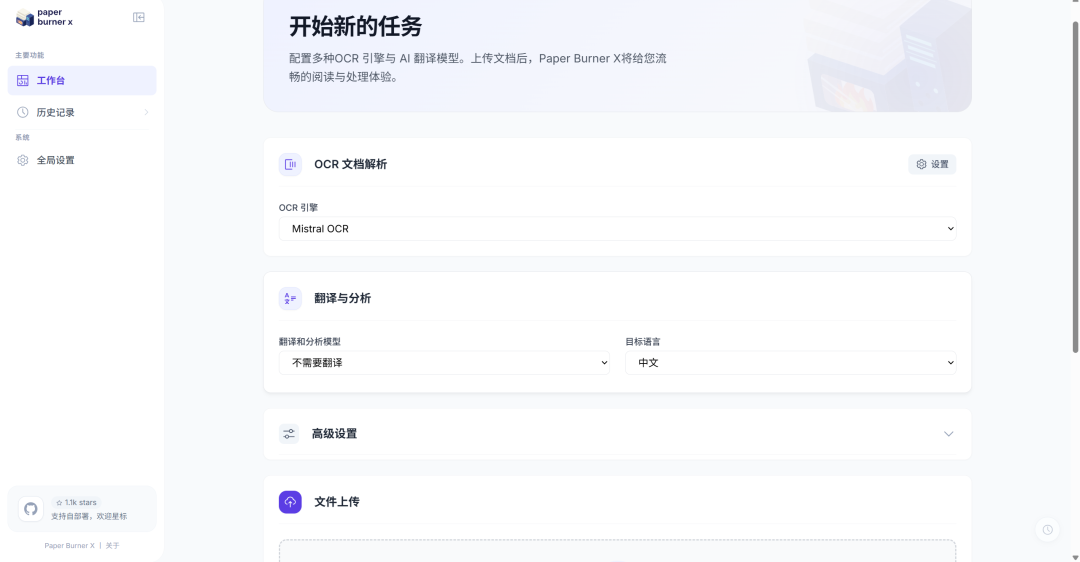Click the 翻译与分析 translation icon
Image resolution: width=1080 pixels, height=562 pixels.
(x=290, y=298)
